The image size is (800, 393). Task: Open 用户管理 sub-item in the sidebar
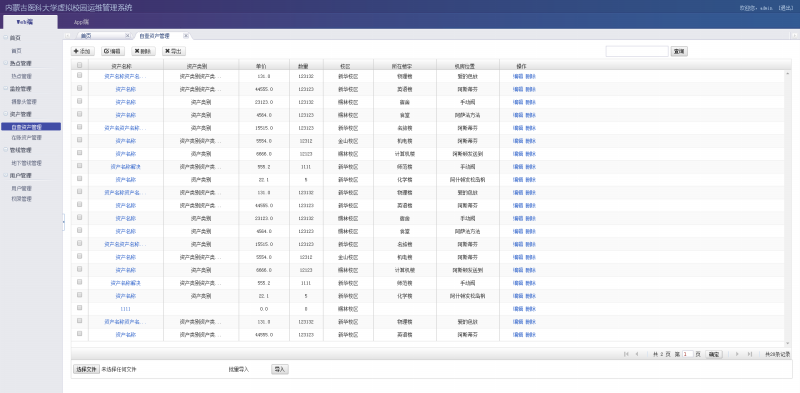(21, 188)
